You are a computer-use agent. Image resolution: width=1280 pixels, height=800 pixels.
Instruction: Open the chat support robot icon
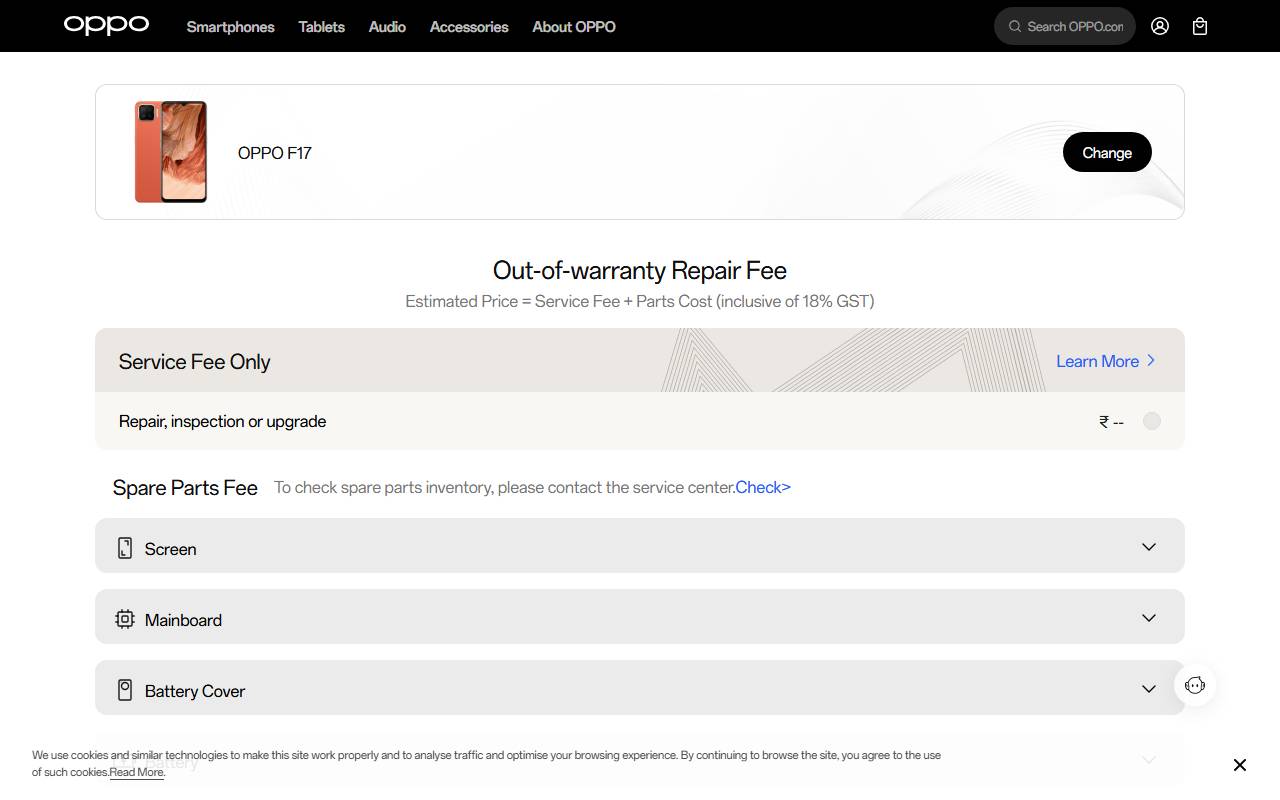(x=1195, y=685)
